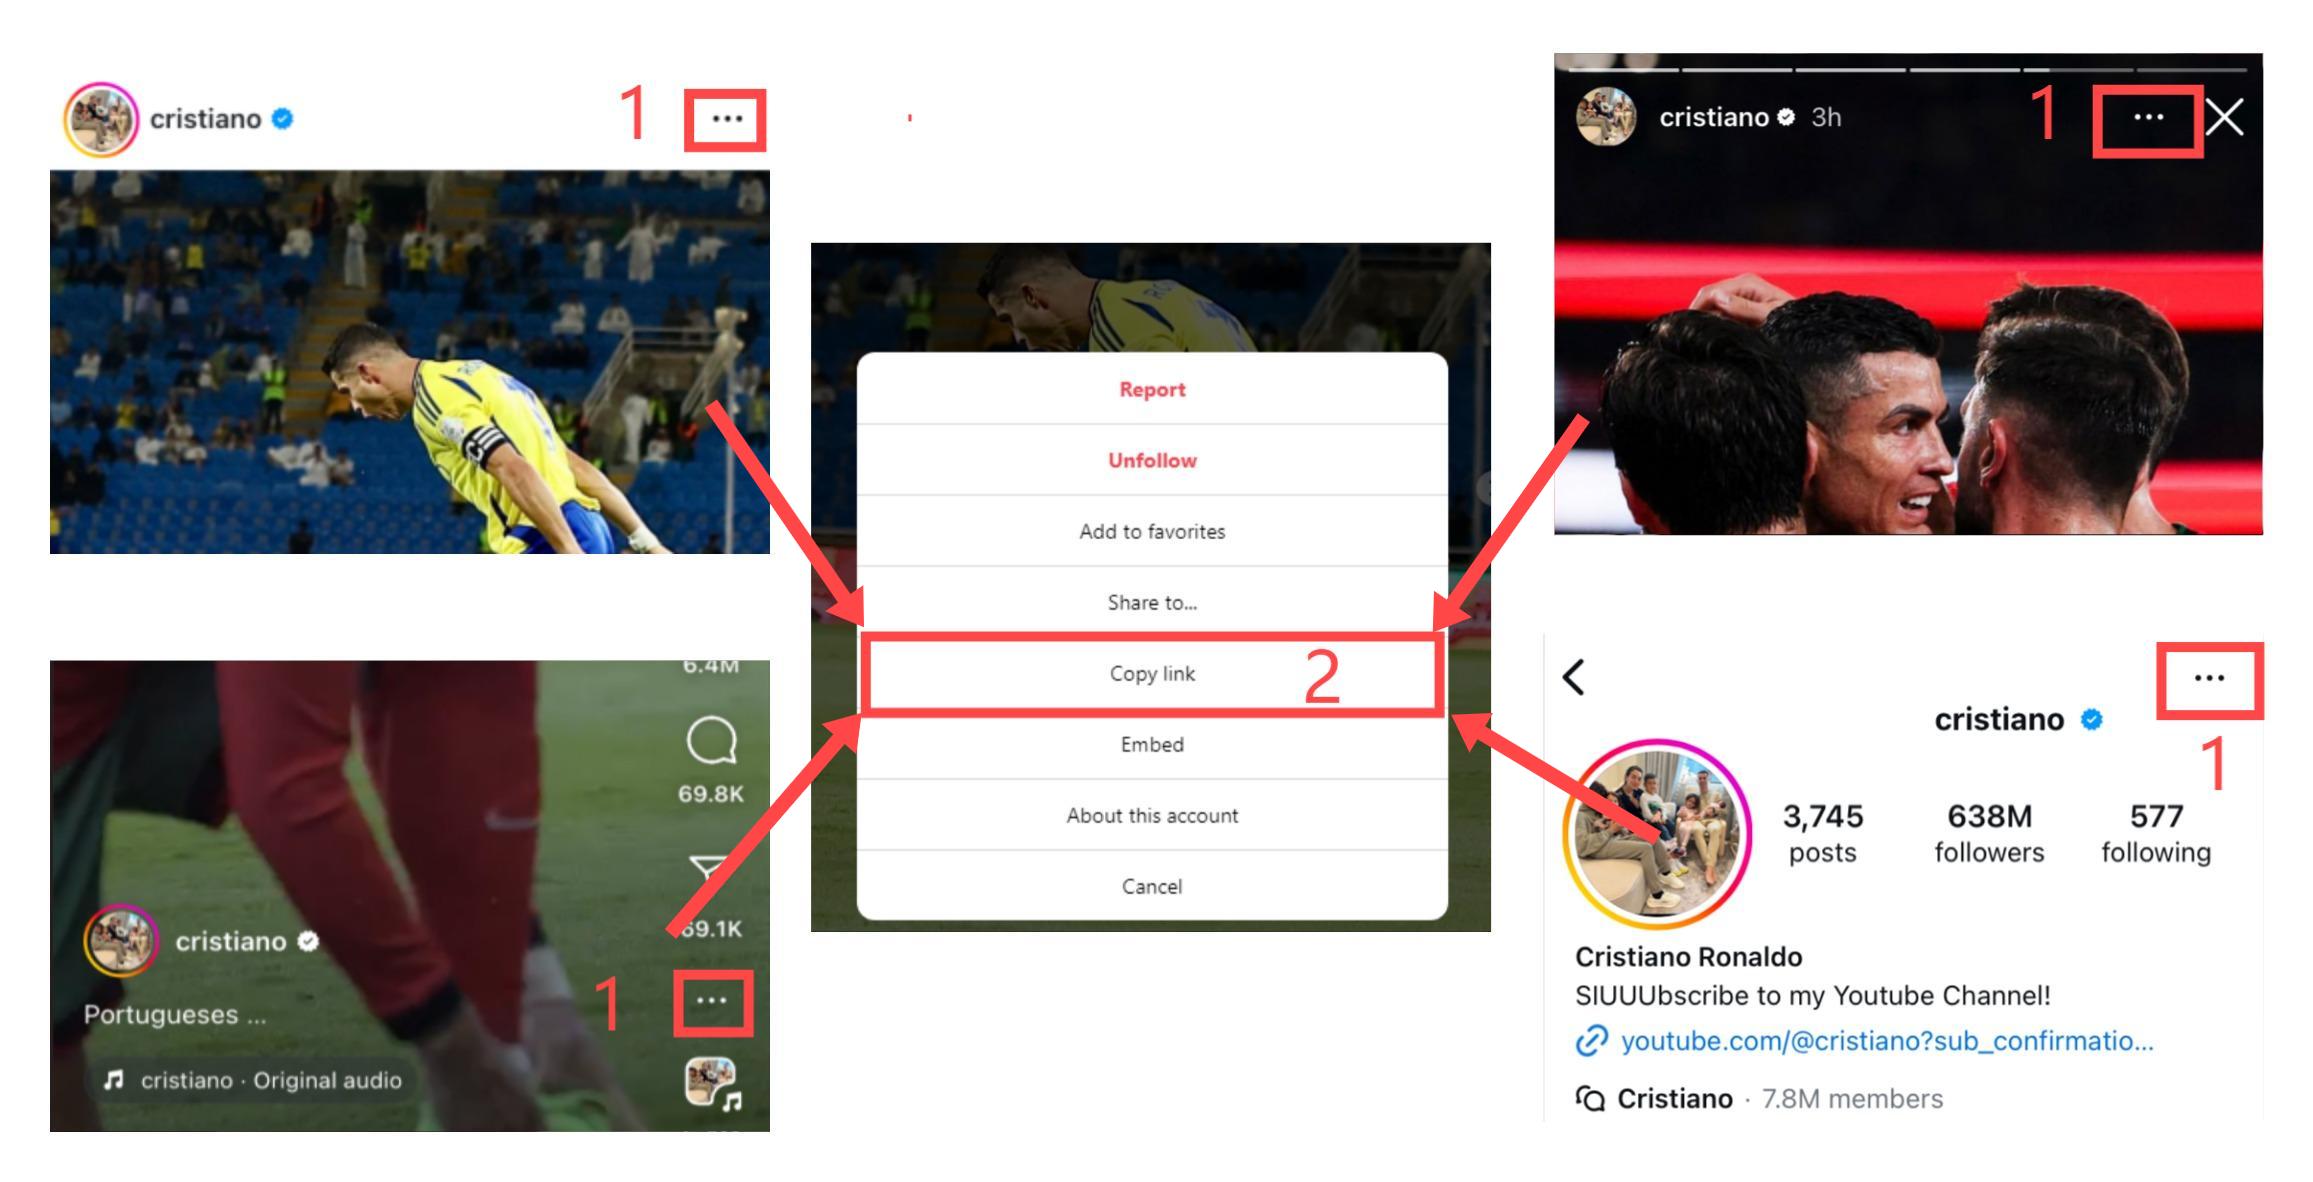Click 'Share to...' option in the menu

point(1151,603)
